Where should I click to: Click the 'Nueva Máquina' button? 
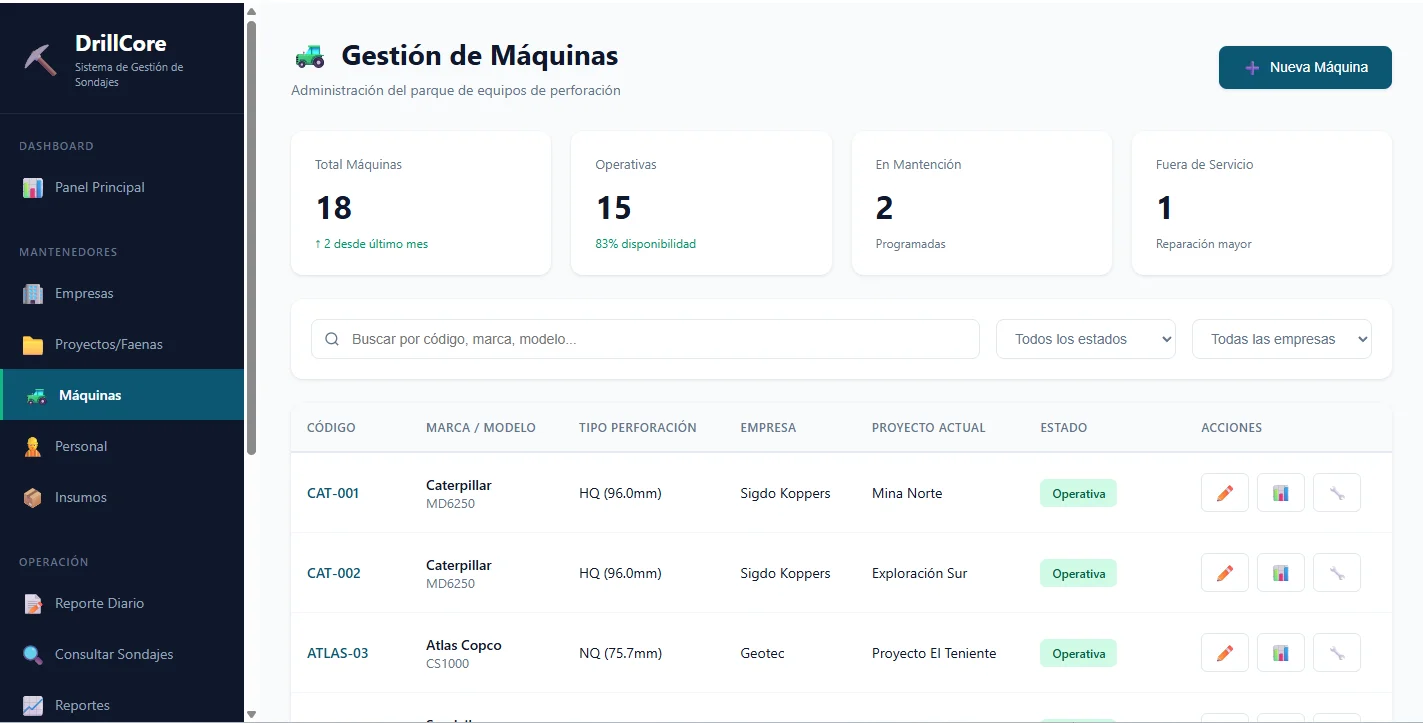(1304, 67)
